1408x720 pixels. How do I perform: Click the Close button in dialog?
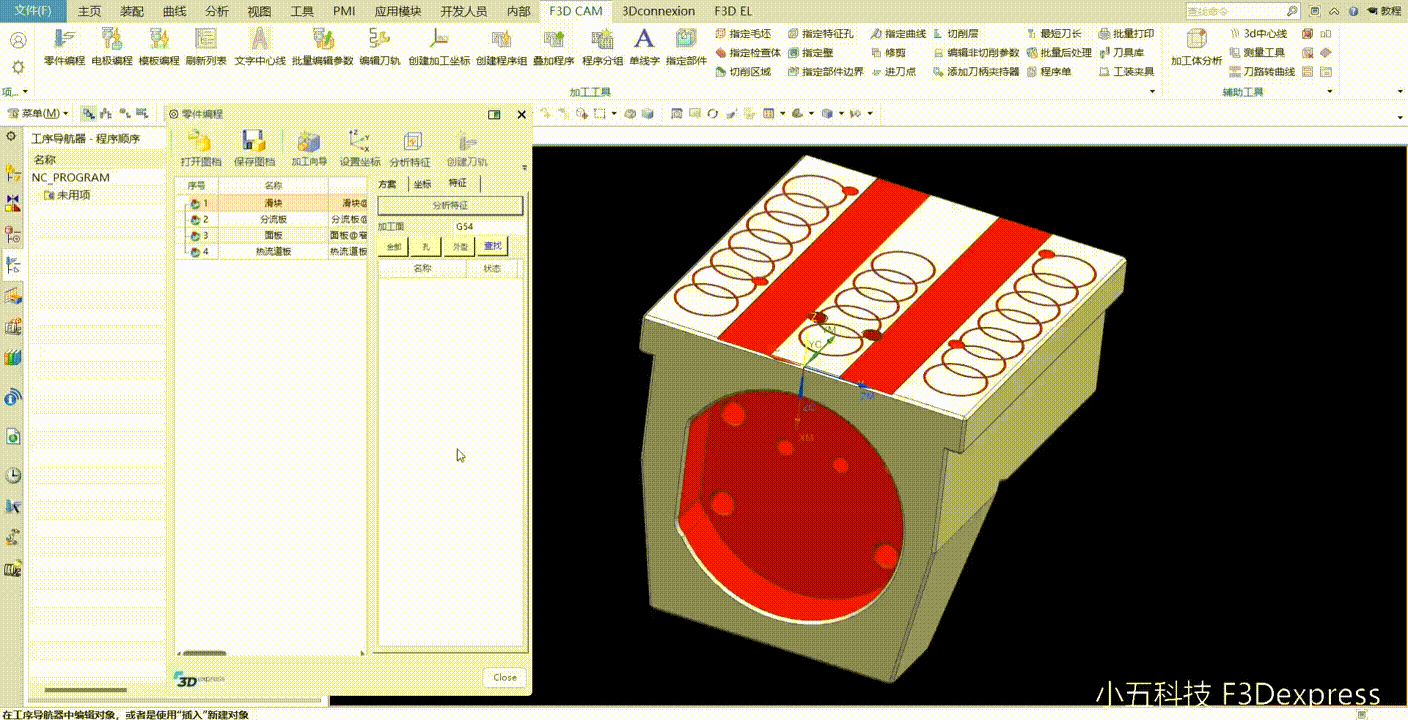(x=505, y=677)
